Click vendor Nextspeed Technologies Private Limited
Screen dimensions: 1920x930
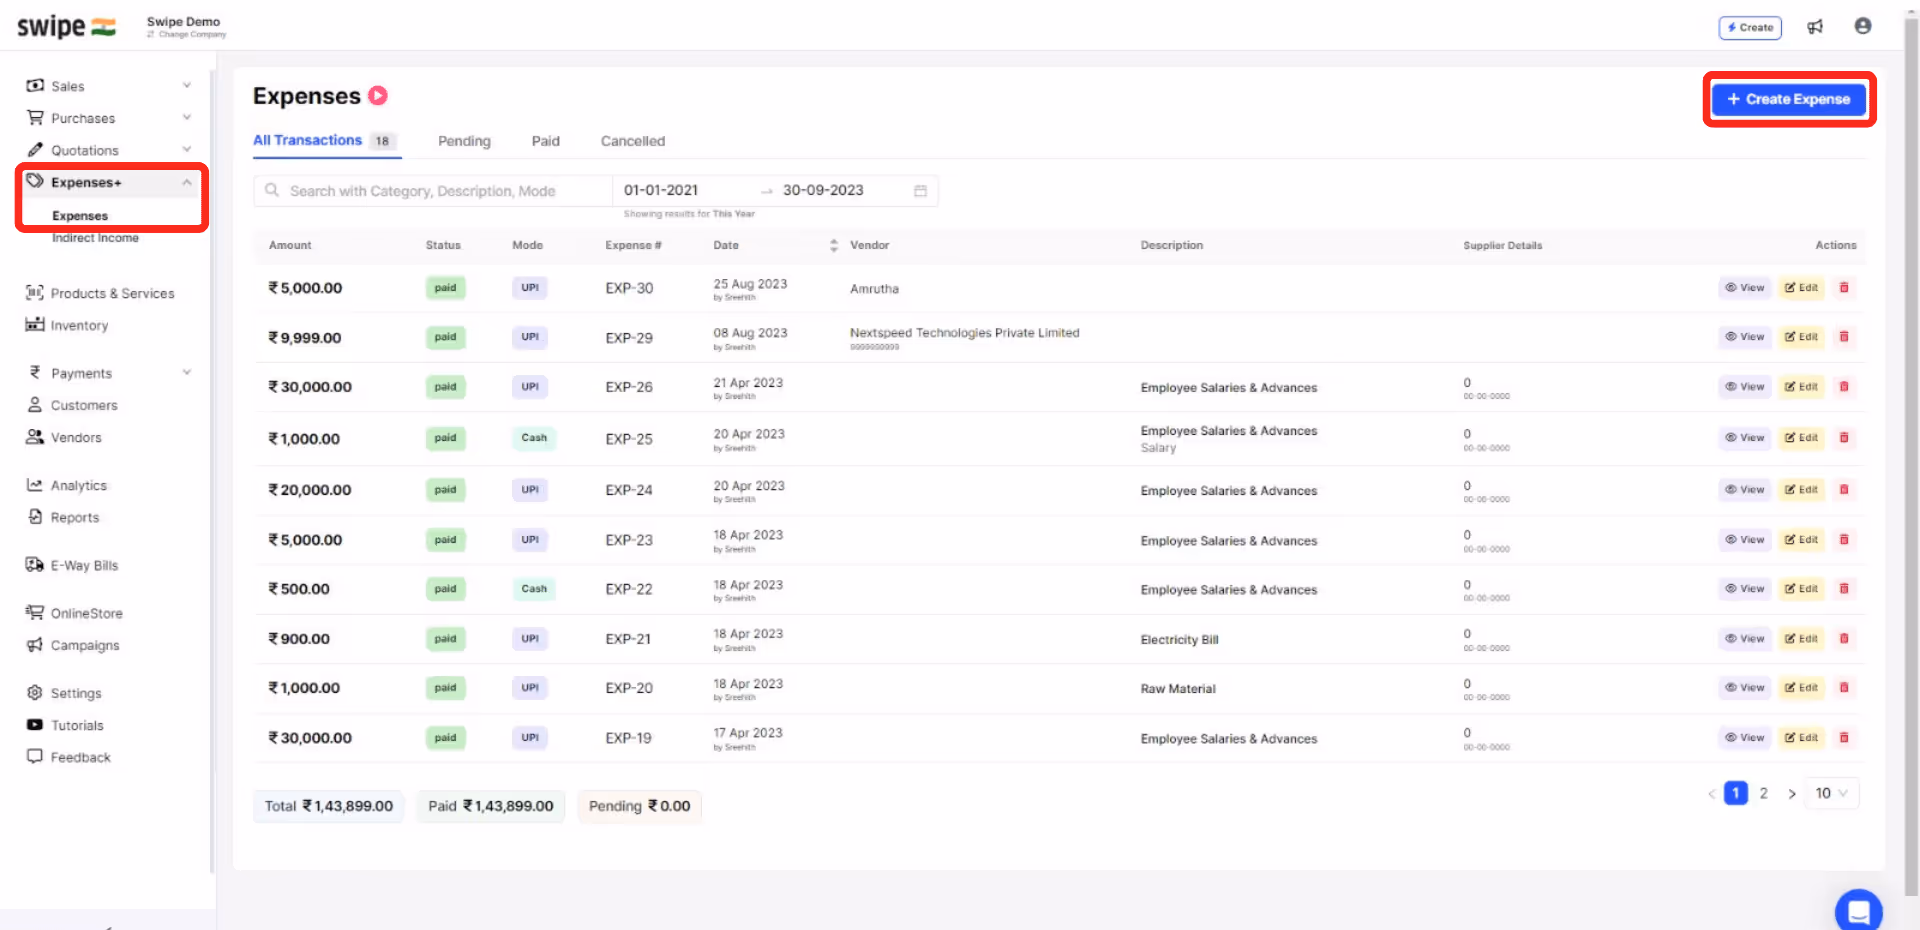(x=964, y=333)
